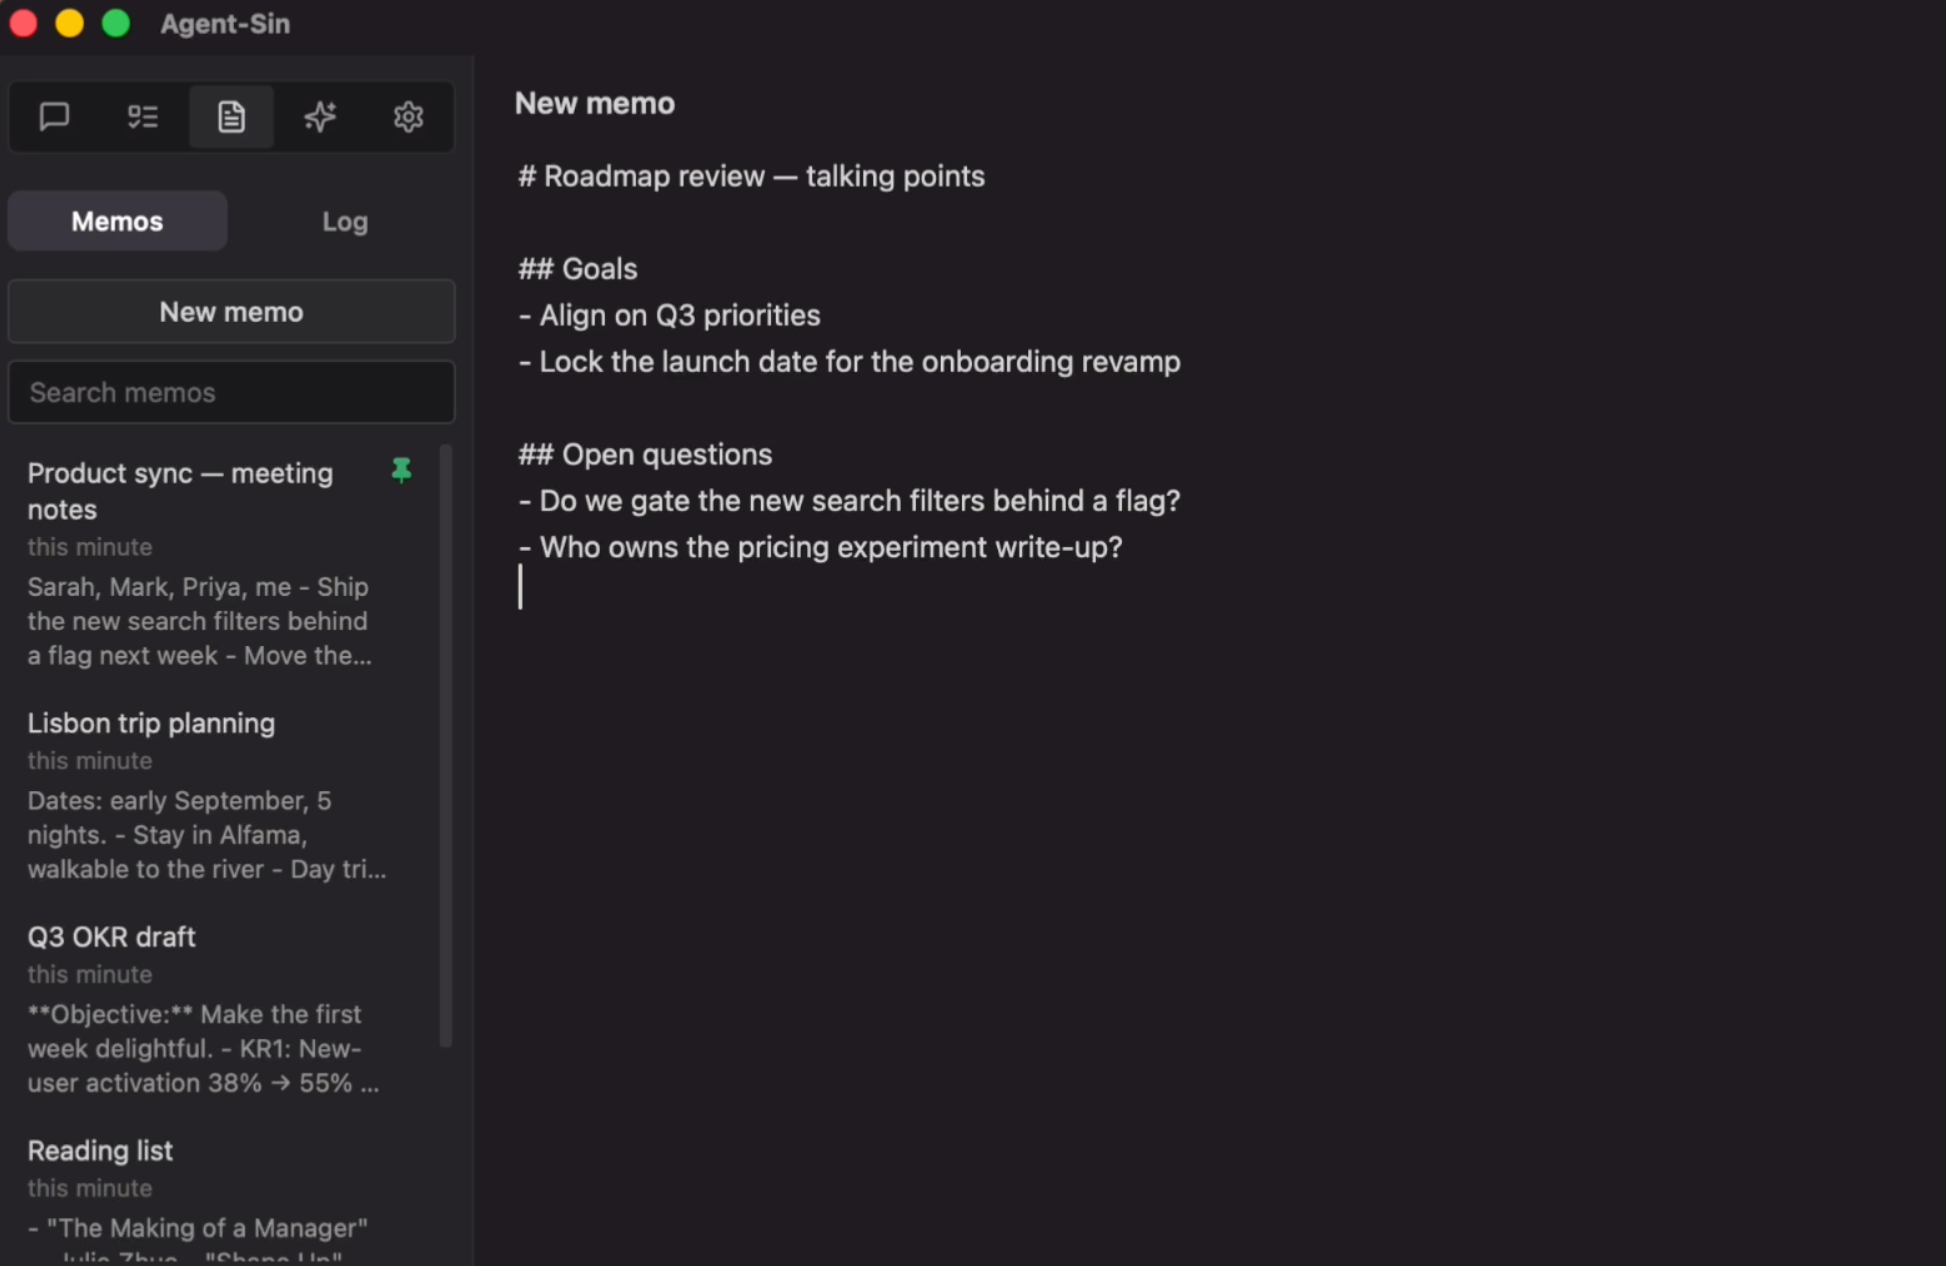
Task: Open the task checklist icon
Action: click(x=143, y=117)
